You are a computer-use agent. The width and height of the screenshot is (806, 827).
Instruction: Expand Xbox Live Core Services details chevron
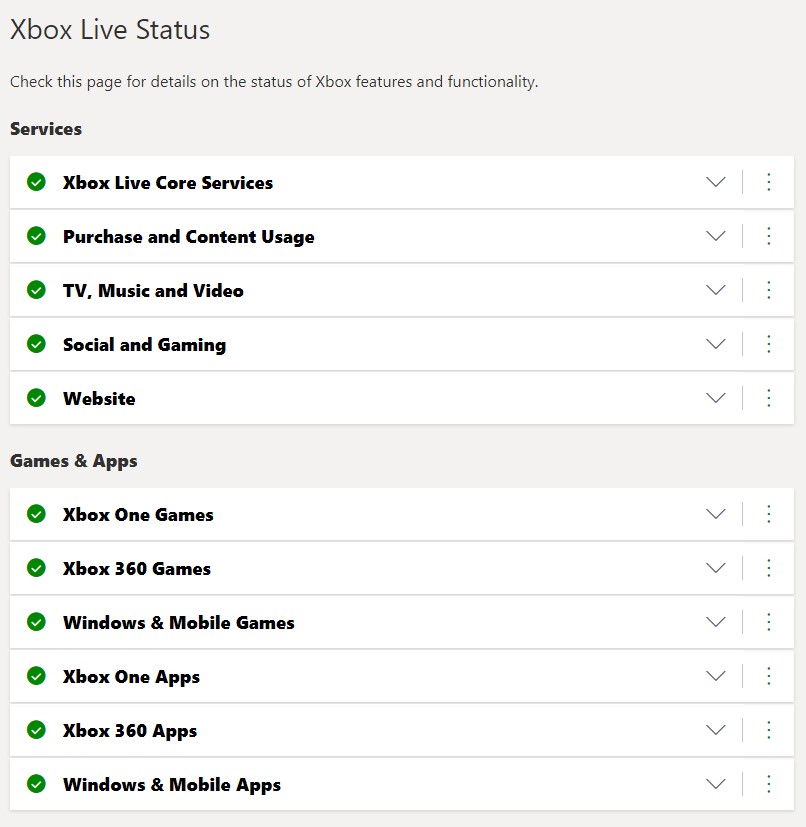click(x=715, y=182)
